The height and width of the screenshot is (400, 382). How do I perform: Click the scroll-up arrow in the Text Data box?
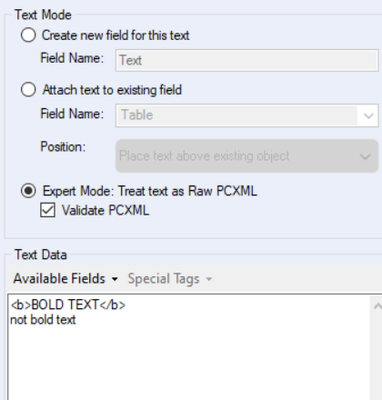click(x=377, y=306)
